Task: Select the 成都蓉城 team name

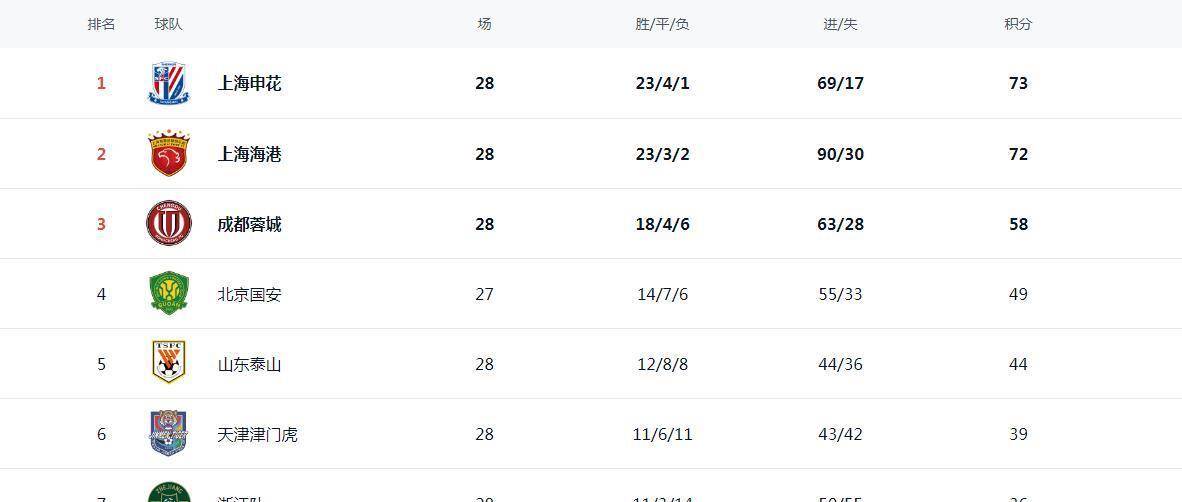Action: pyautogui.click(x=250, y=224)
